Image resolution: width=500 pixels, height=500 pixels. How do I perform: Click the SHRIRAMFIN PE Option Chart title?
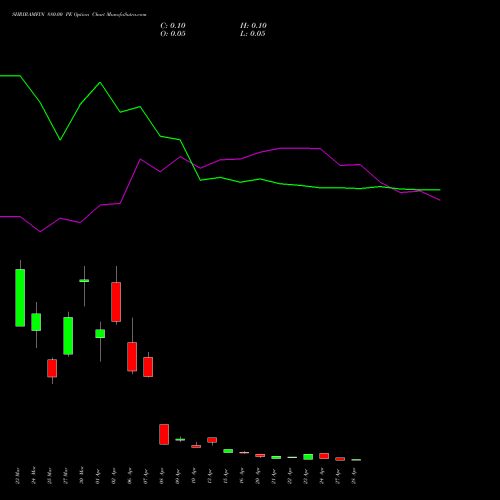click(x=79, y=15)
